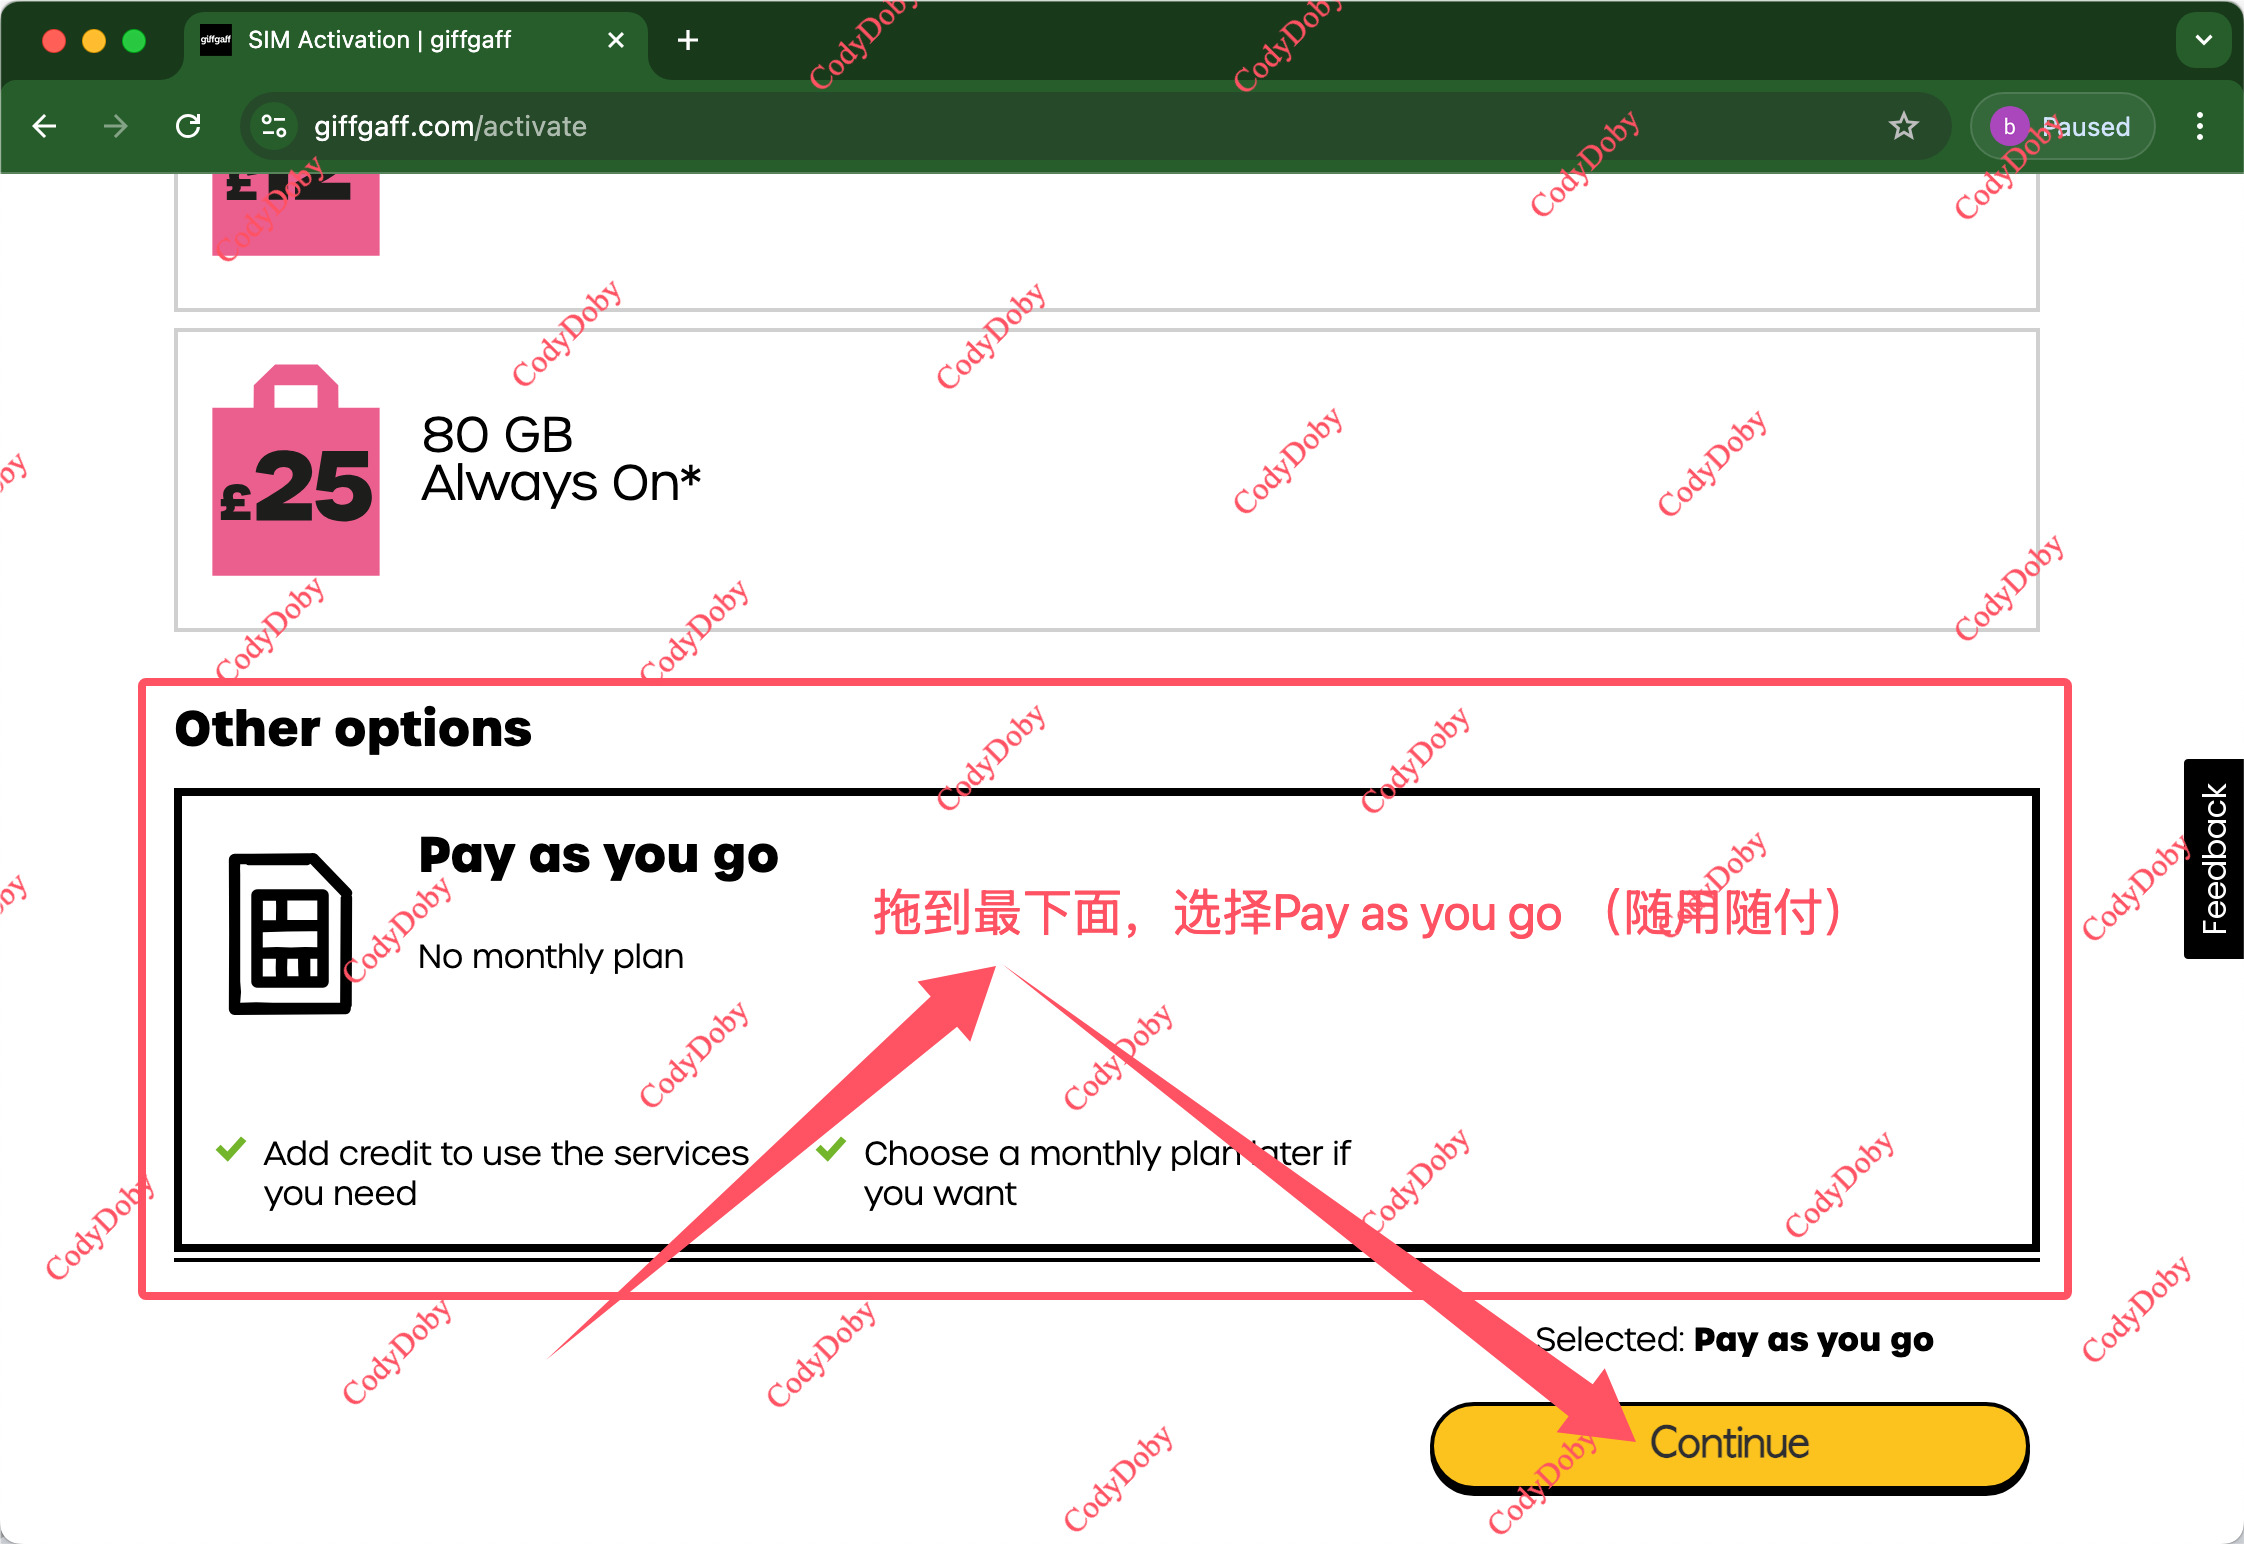Open the Feedback side tab

(2214, 858)
